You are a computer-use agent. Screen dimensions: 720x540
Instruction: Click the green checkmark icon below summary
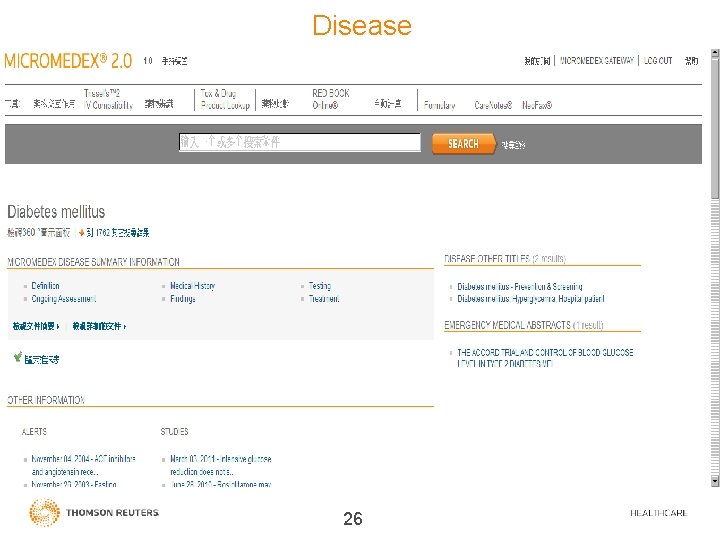(18, 357)
